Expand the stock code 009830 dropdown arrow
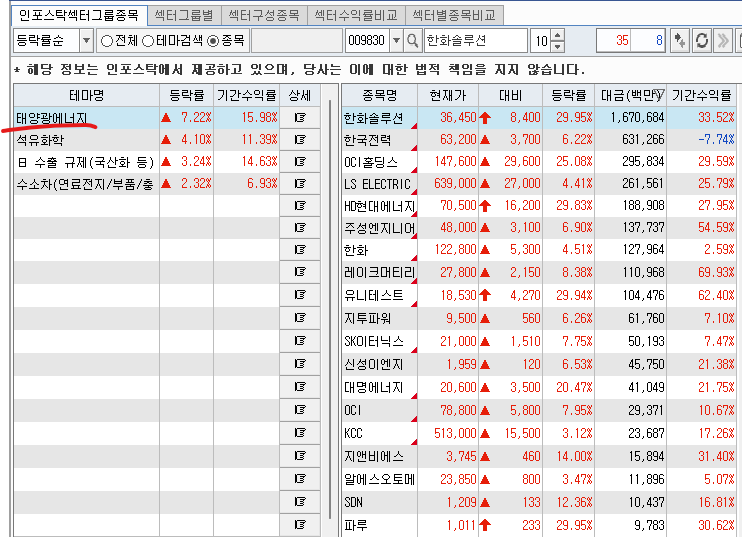 coord(397,41)
